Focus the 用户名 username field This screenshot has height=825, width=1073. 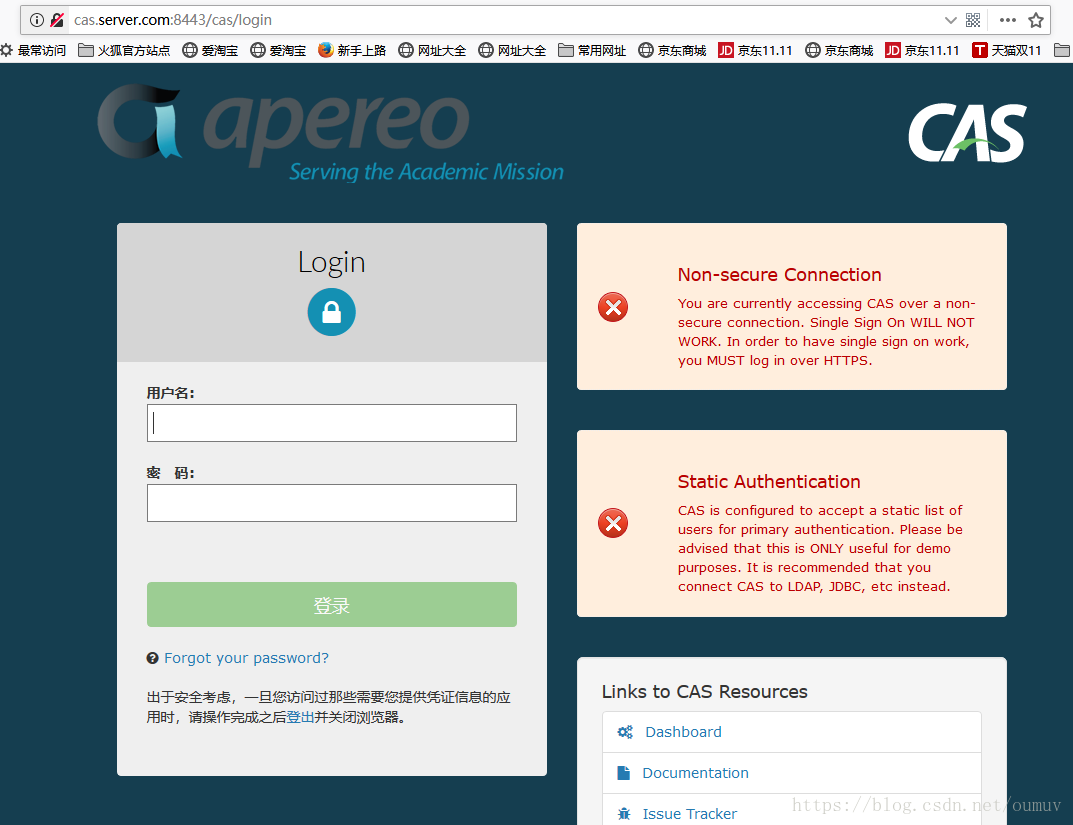pos(332,423)
